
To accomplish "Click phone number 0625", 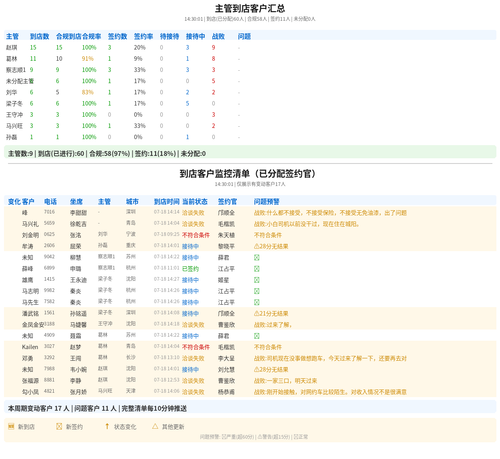I will pyautogui.click(x=49, y=234).
